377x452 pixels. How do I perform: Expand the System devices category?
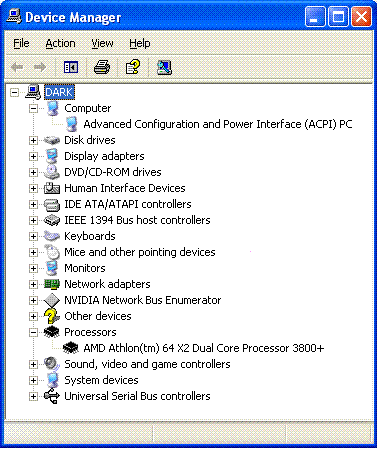(33, 380)
